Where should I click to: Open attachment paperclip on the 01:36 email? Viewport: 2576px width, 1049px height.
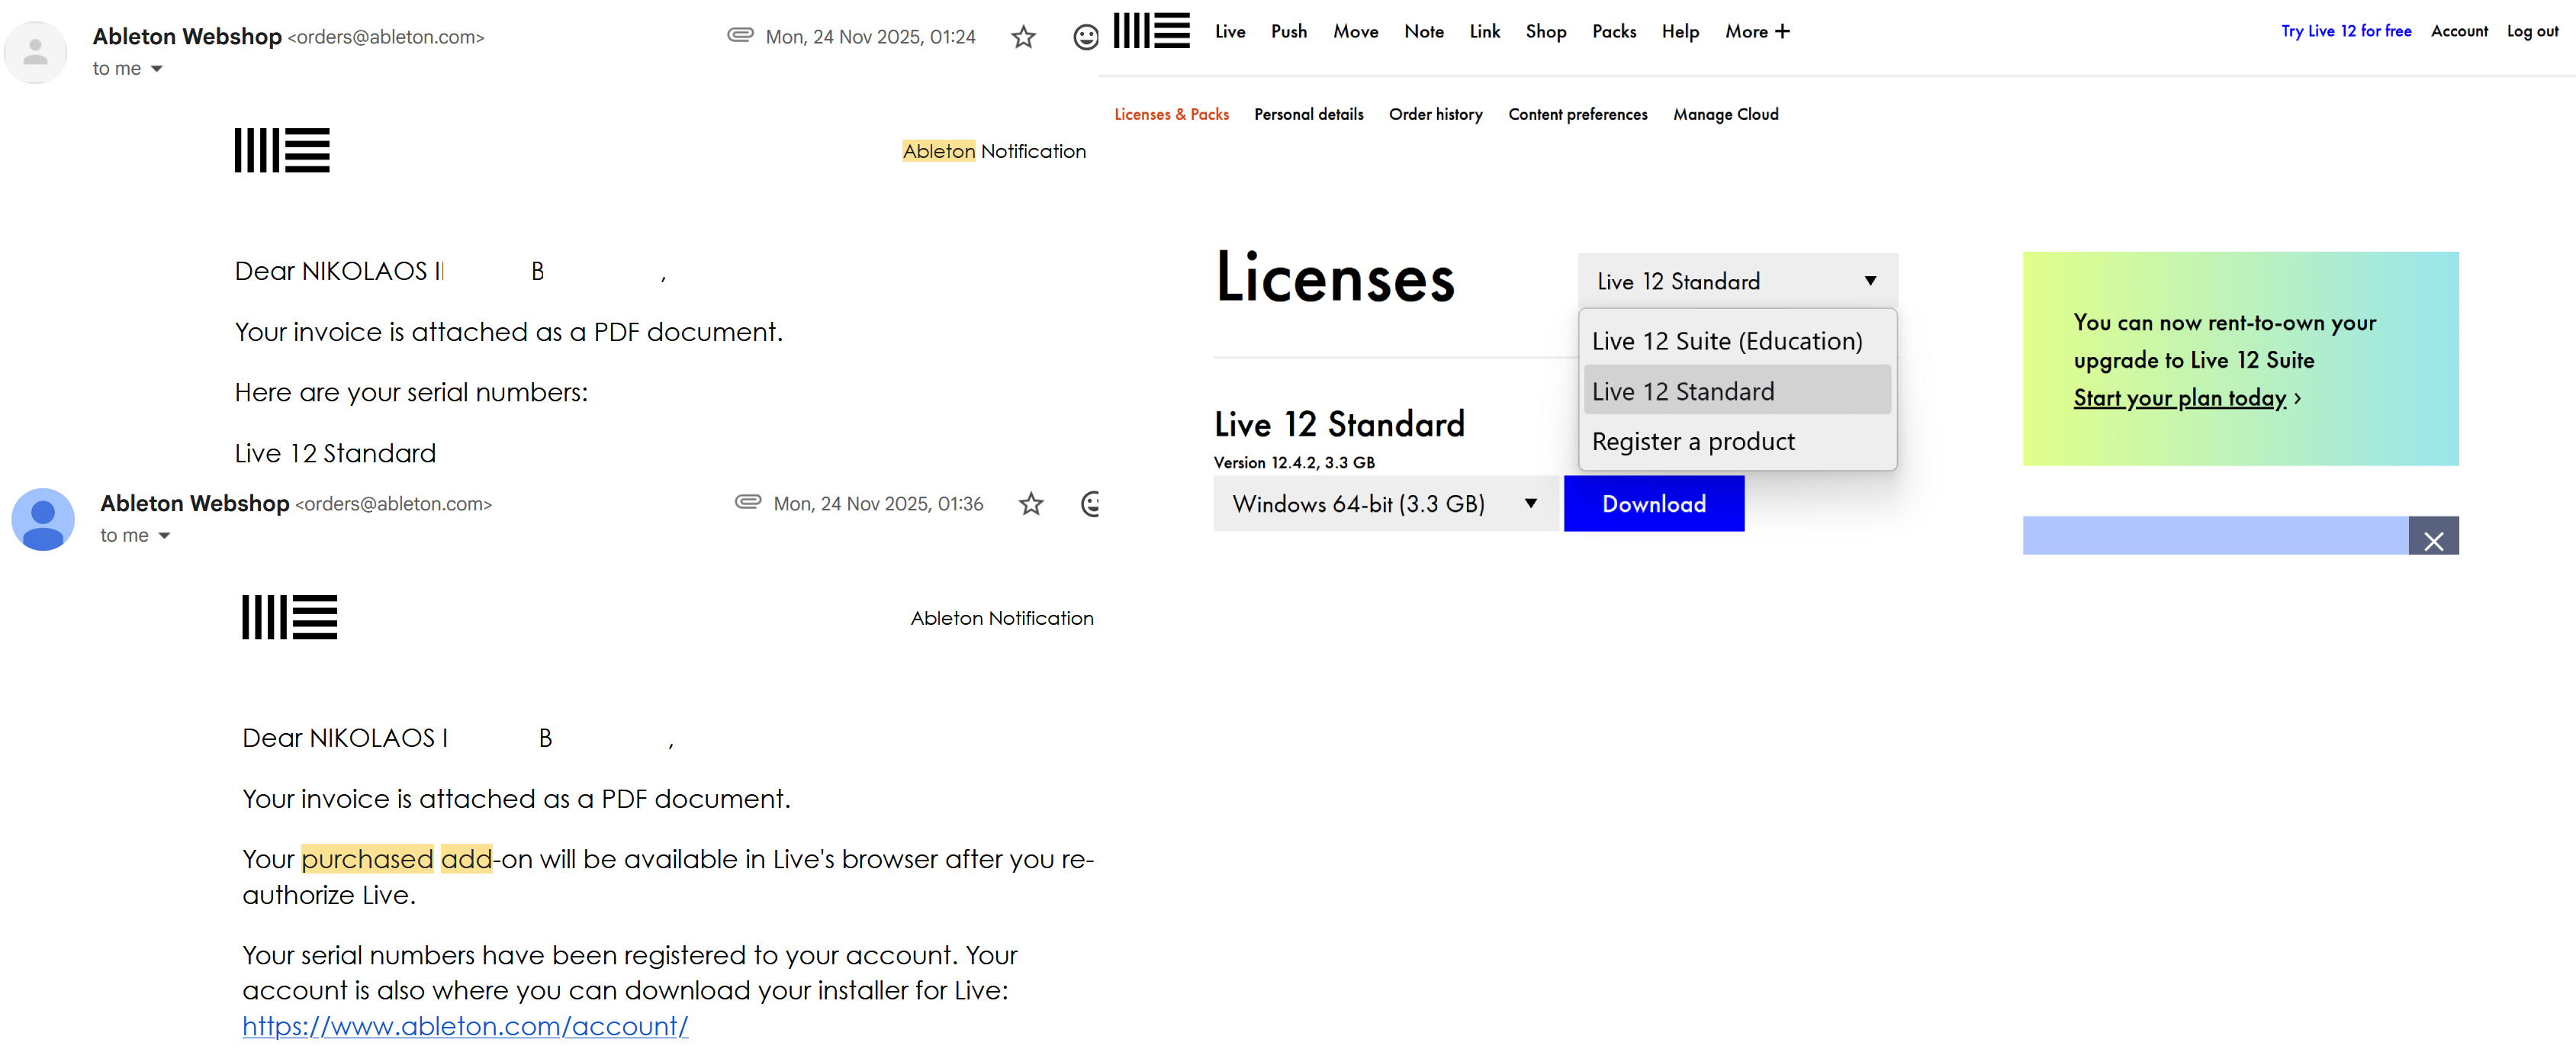pos(748,502)
